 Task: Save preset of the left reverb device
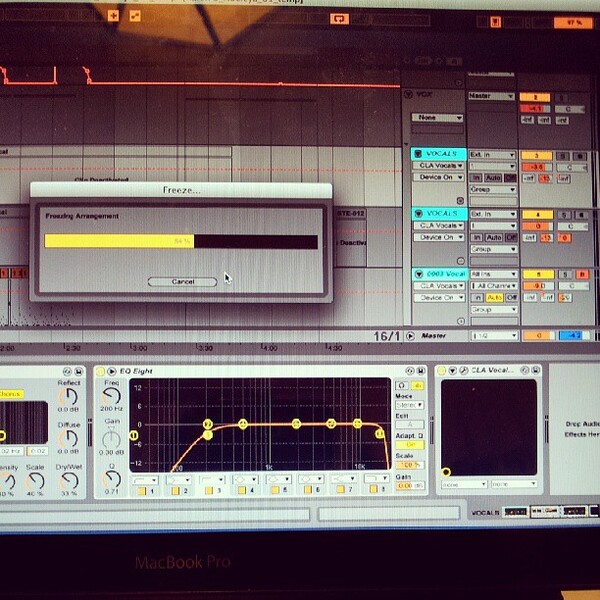click(78, 372)
